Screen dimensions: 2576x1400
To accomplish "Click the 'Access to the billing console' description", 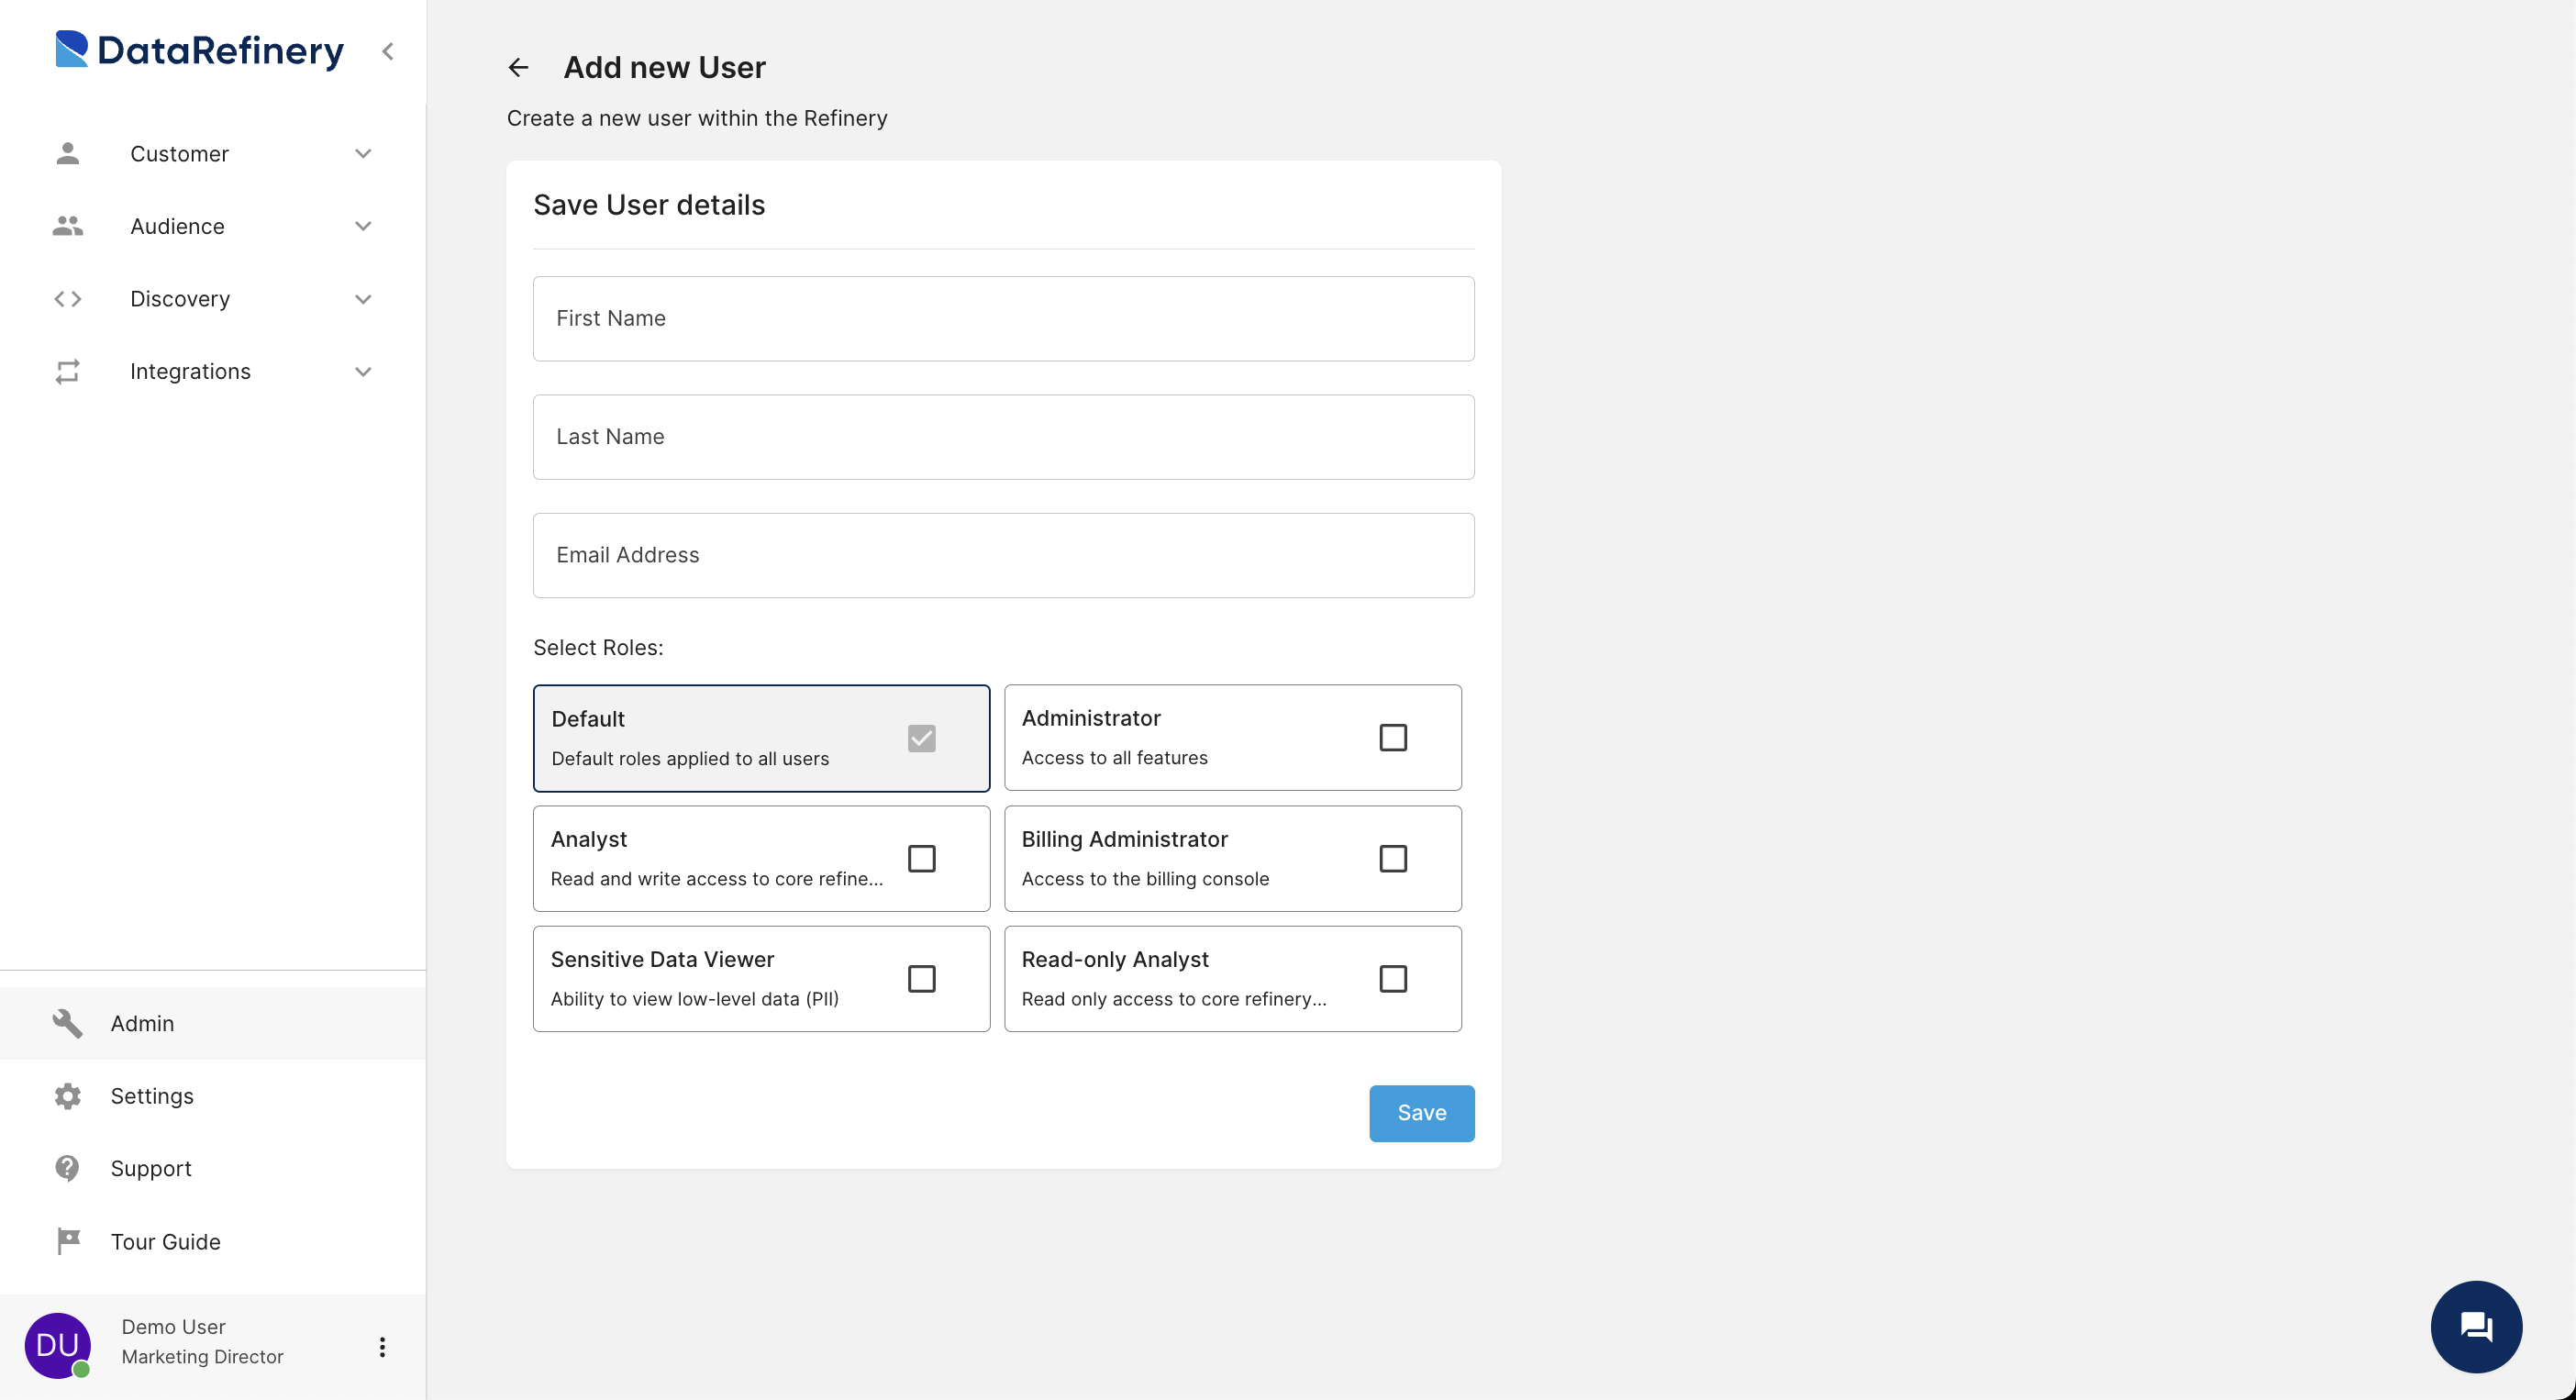I will click(x=1145, y=878).
